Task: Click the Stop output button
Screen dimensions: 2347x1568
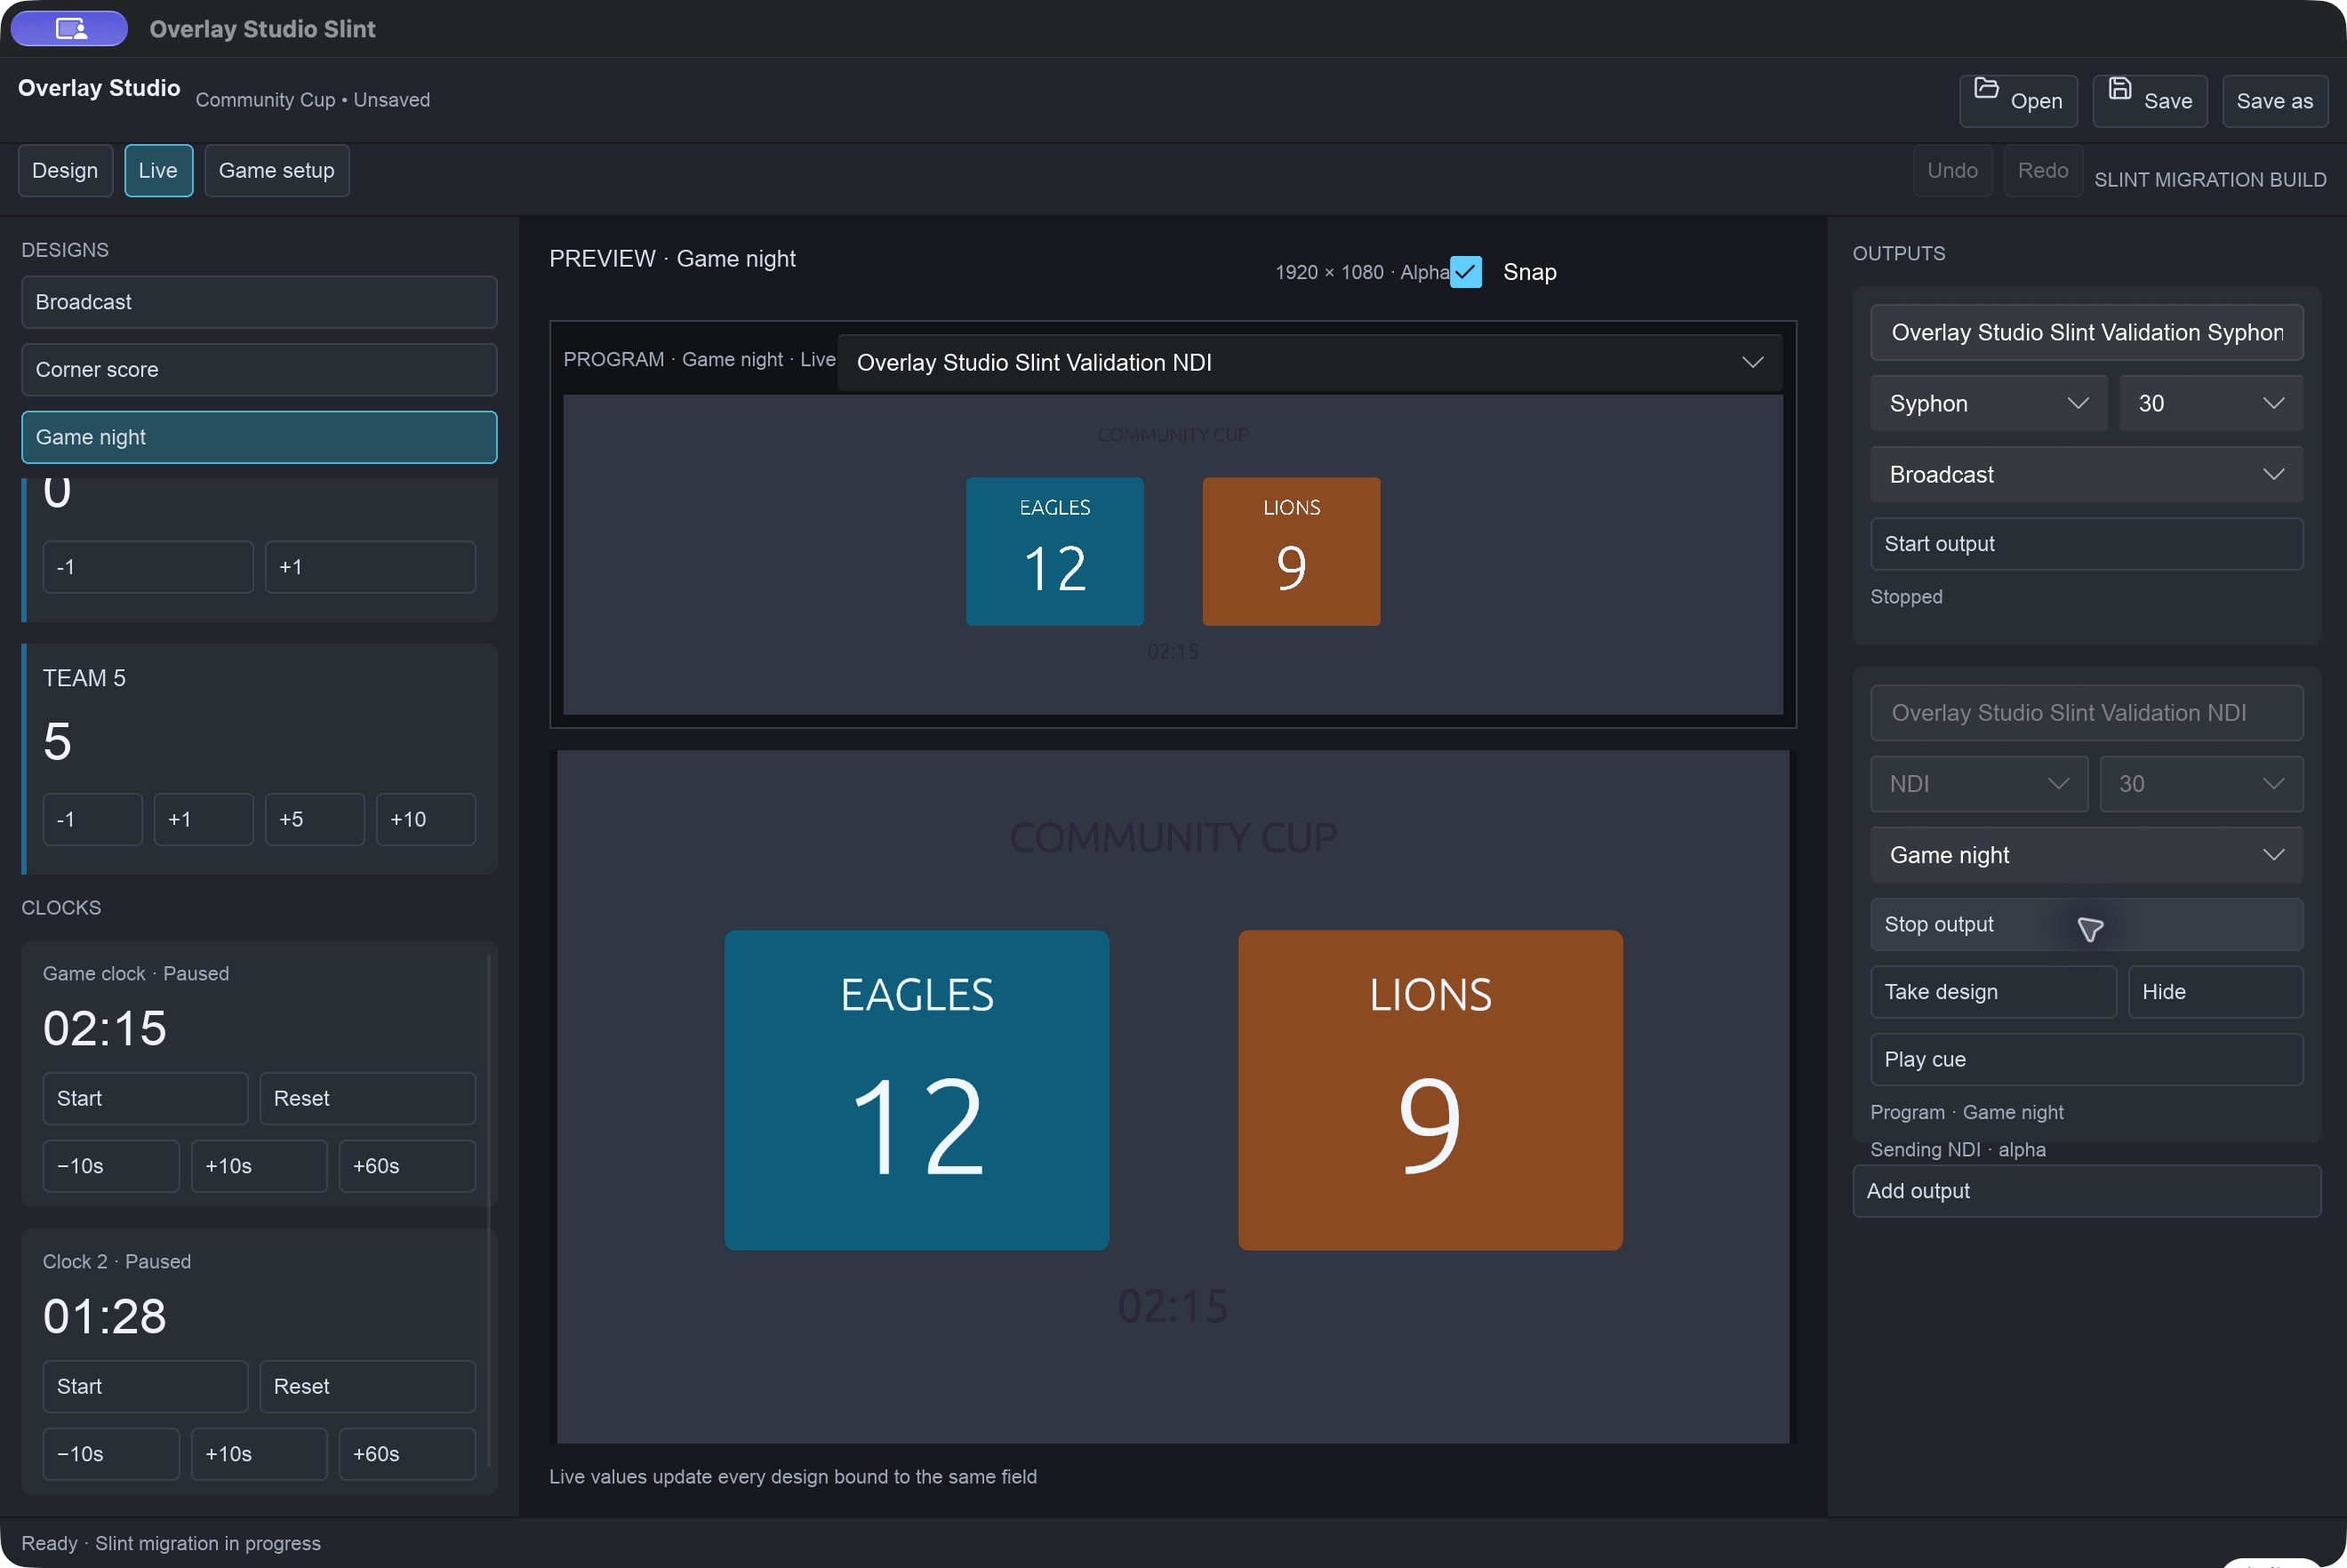Action: [x=2086, y=924]
